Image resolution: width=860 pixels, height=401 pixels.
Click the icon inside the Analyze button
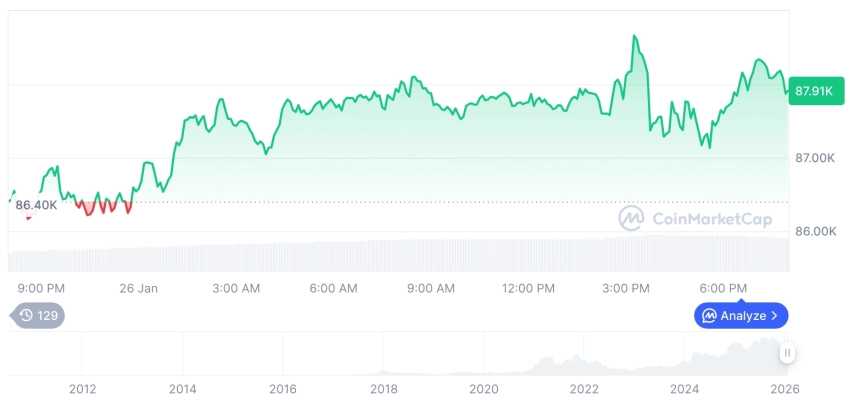pyautogui.click(x=709, y=316)
